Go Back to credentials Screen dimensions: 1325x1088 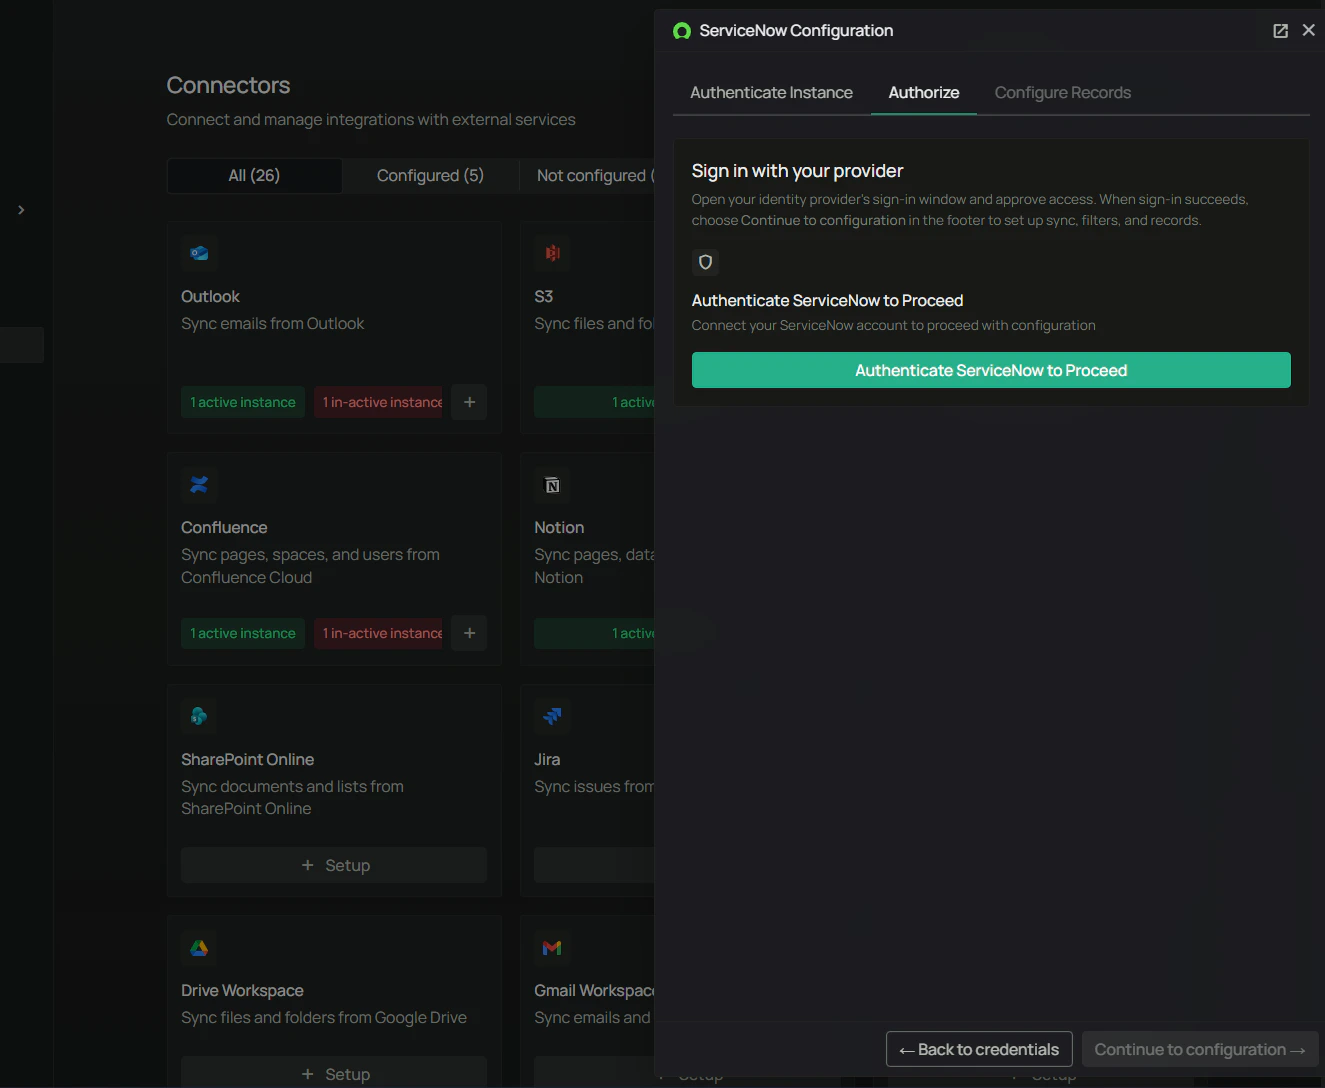[x=979, y=1049]
